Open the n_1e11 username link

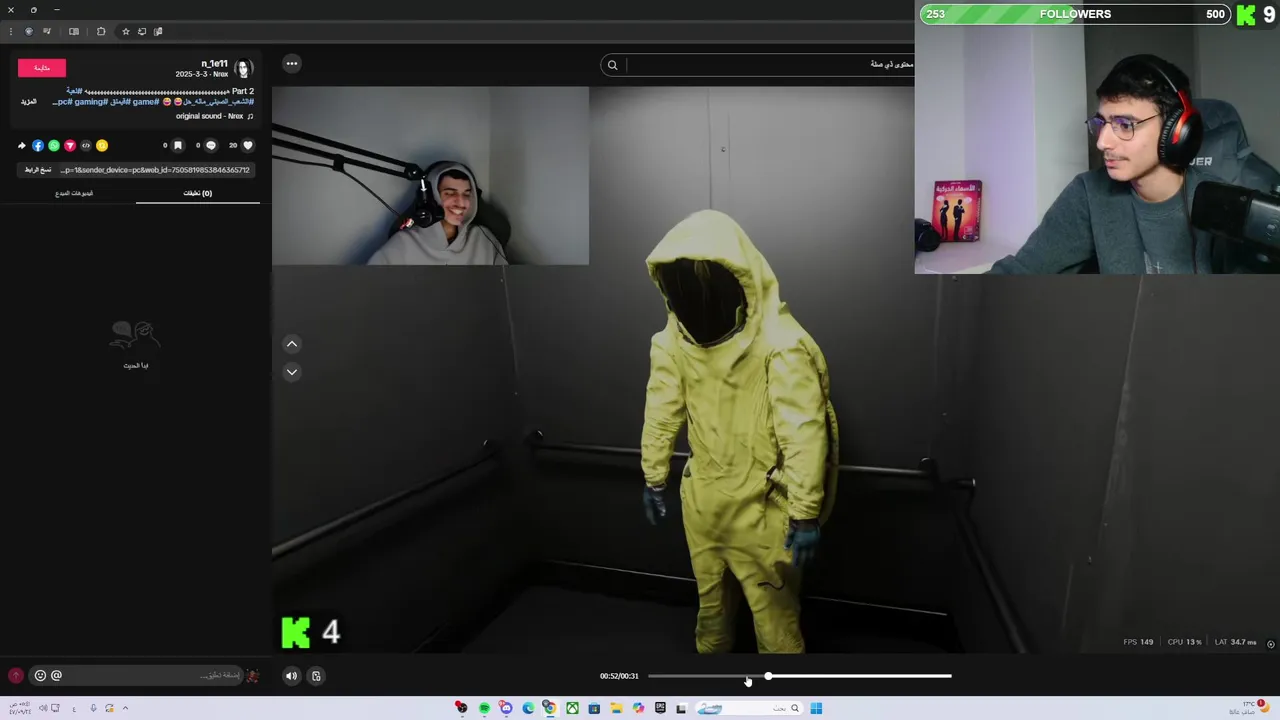click(214, 64)
